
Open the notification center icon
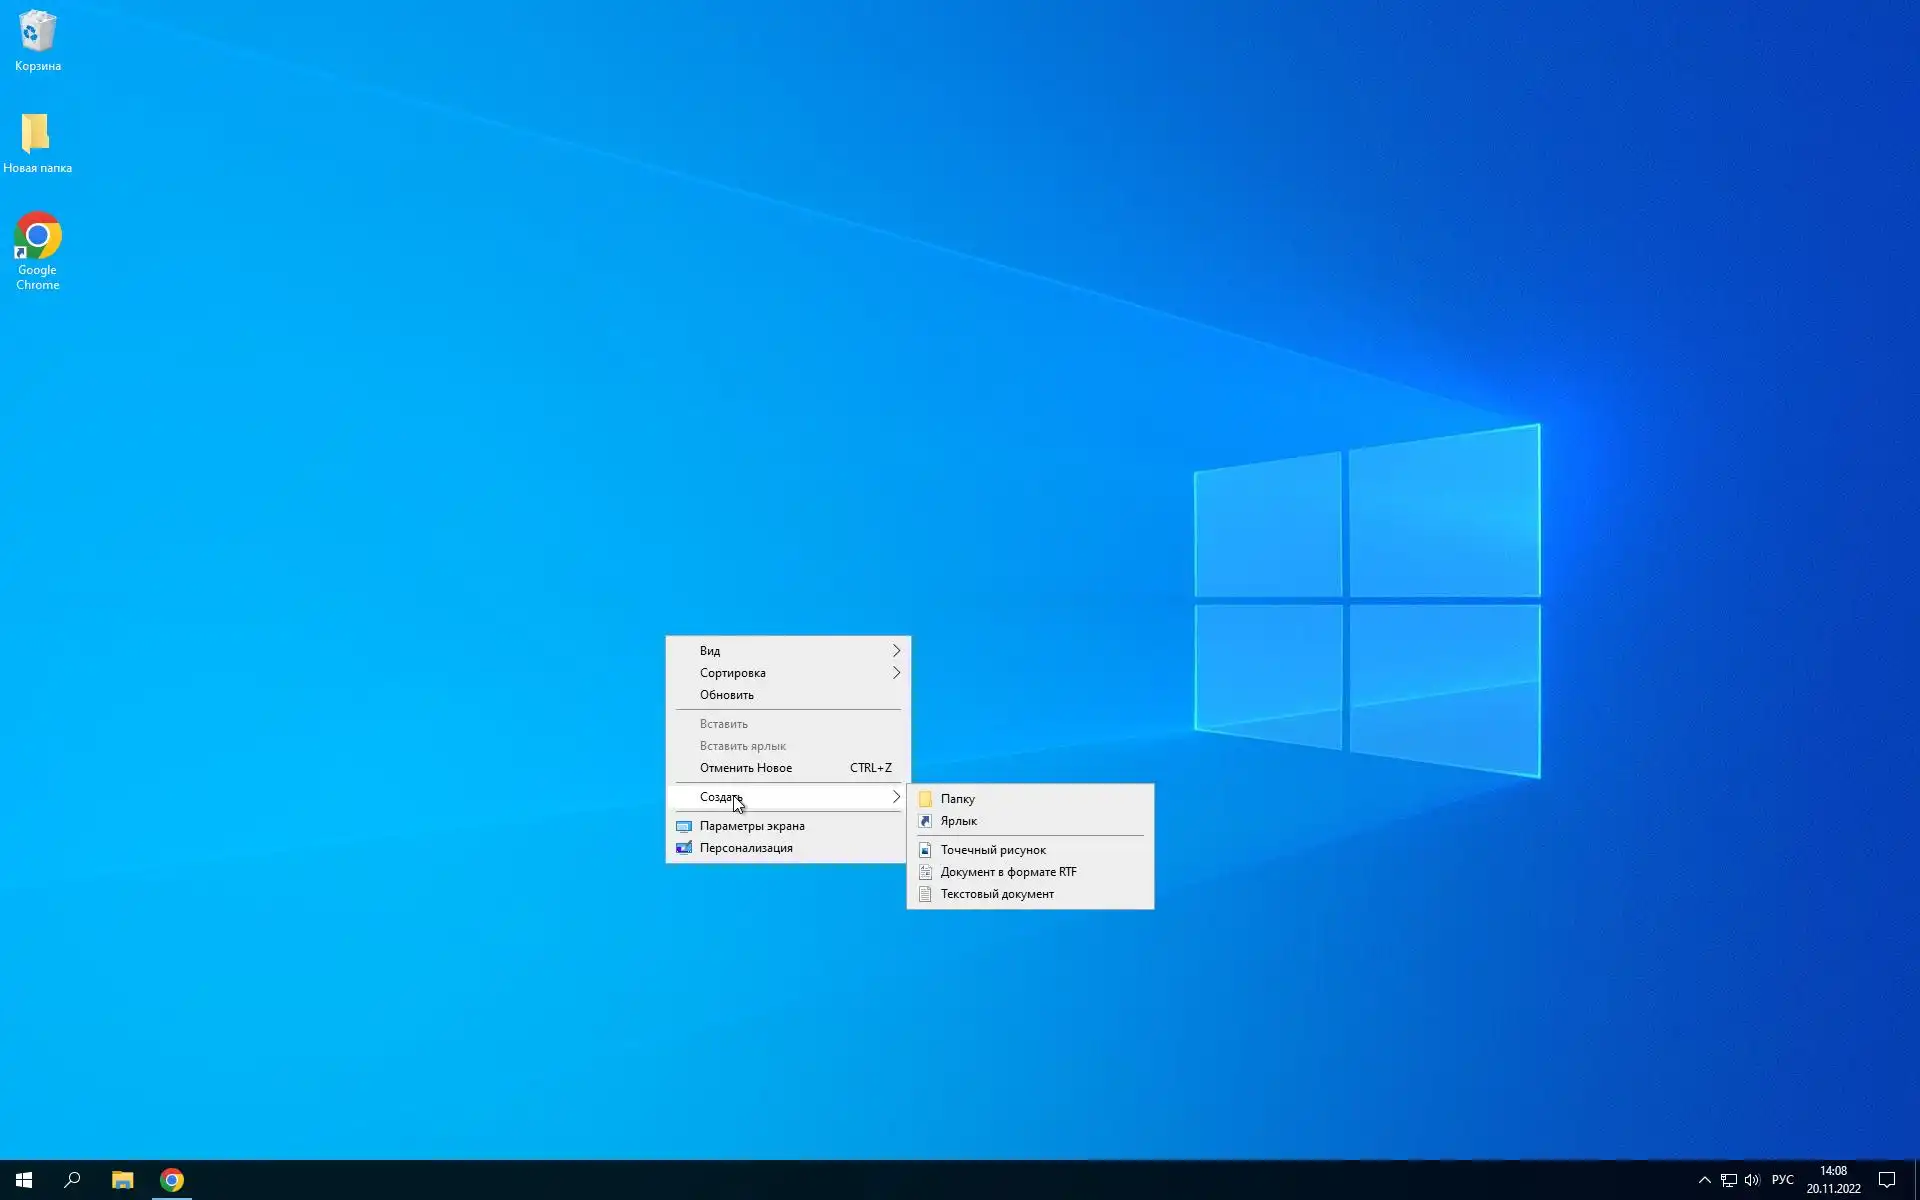point(1886,1180)
